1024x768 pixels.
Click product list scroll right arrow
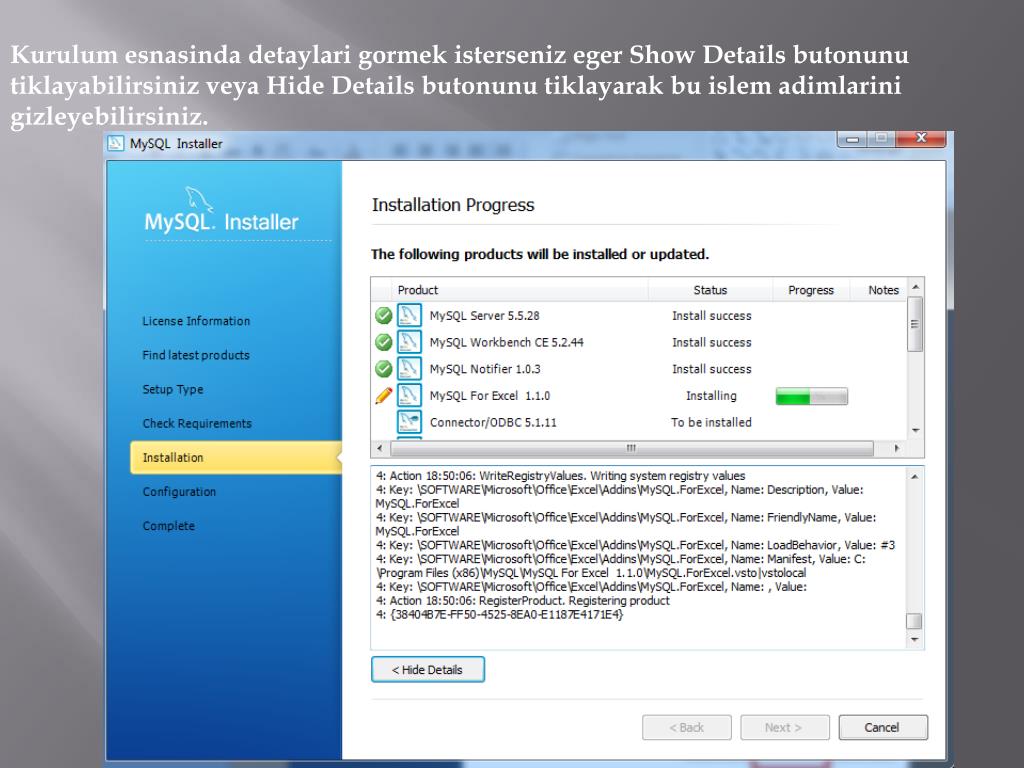click(897, 448)
